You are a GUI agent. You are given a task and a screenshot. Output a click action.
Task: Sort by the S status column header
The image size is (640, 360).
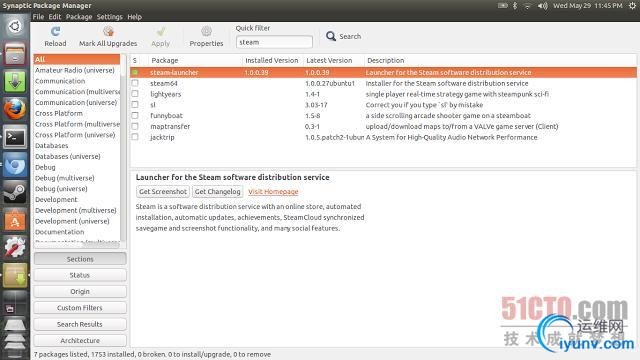[x=139, y=60]
